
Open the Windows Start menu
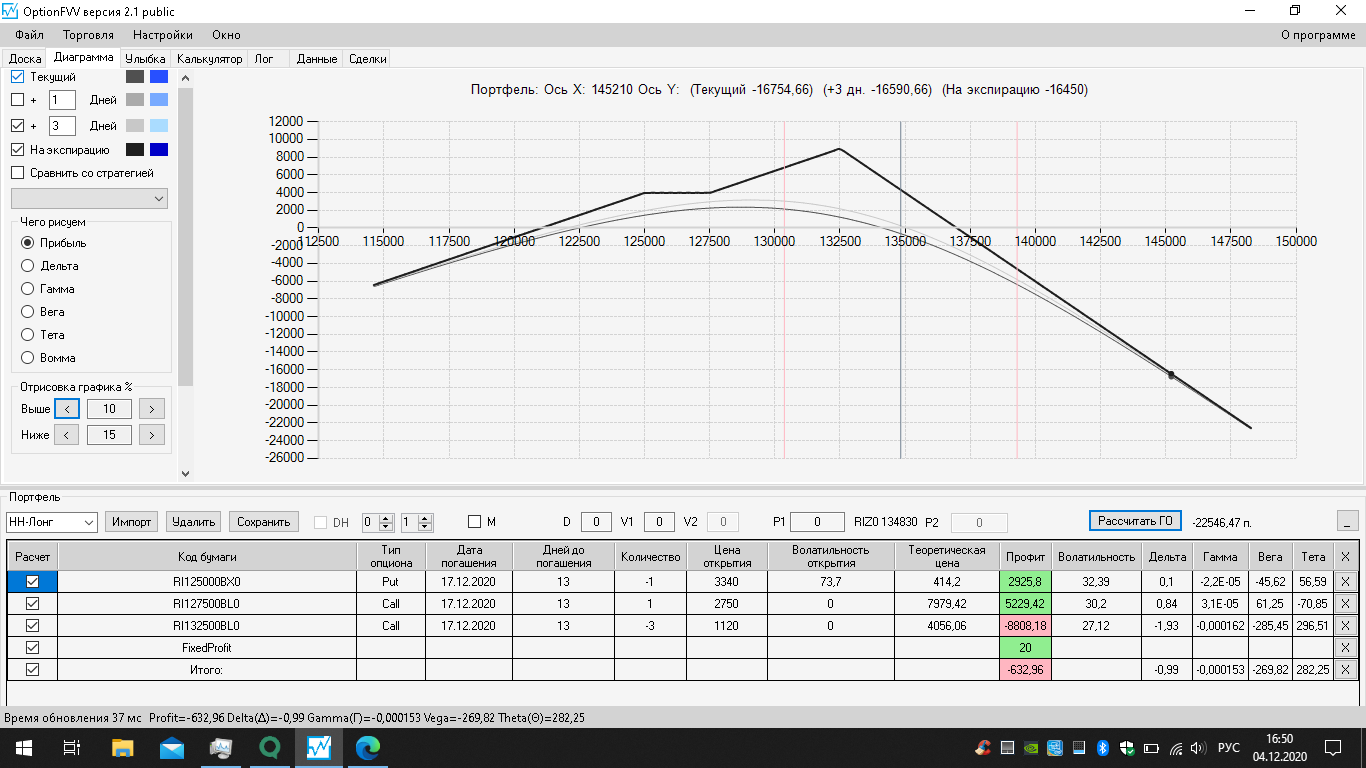[x=22, y=747]
